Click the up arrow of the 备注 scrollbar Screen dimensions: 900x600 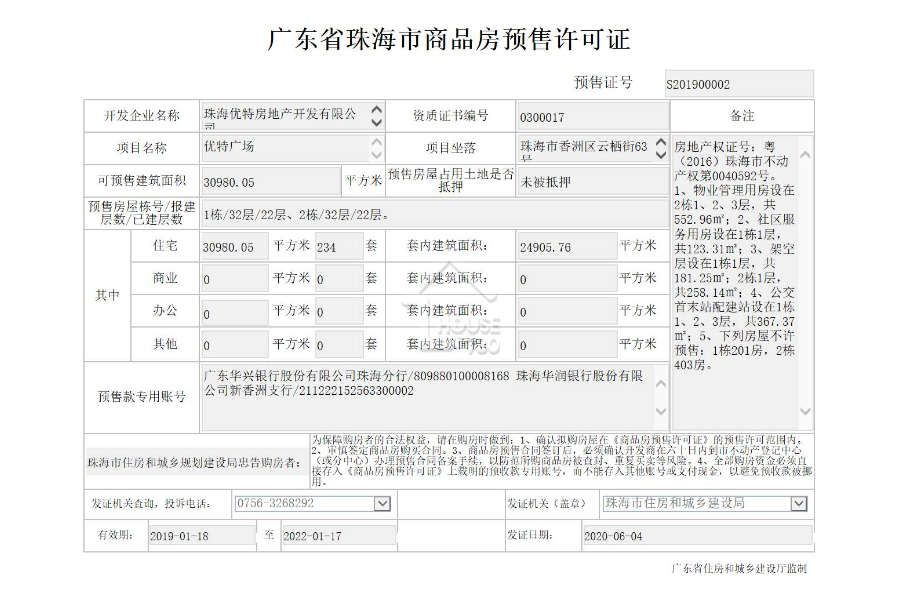(x=805, y=154)
